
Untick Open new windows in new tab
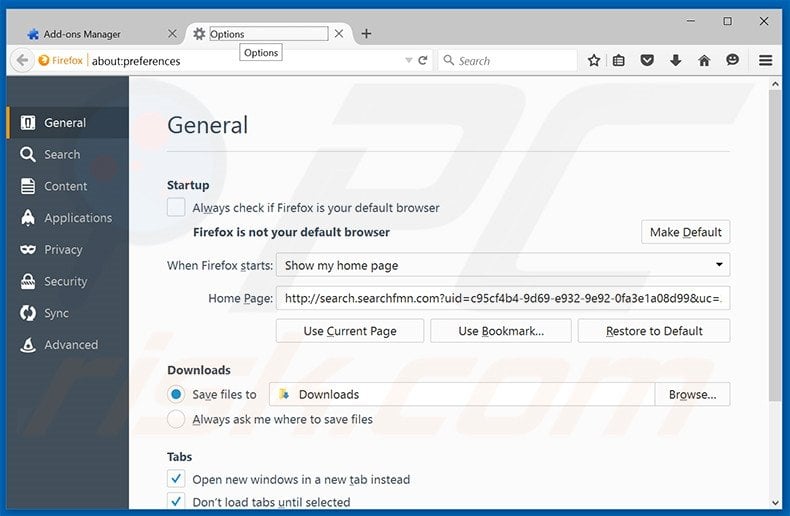(x=176, y=479)
